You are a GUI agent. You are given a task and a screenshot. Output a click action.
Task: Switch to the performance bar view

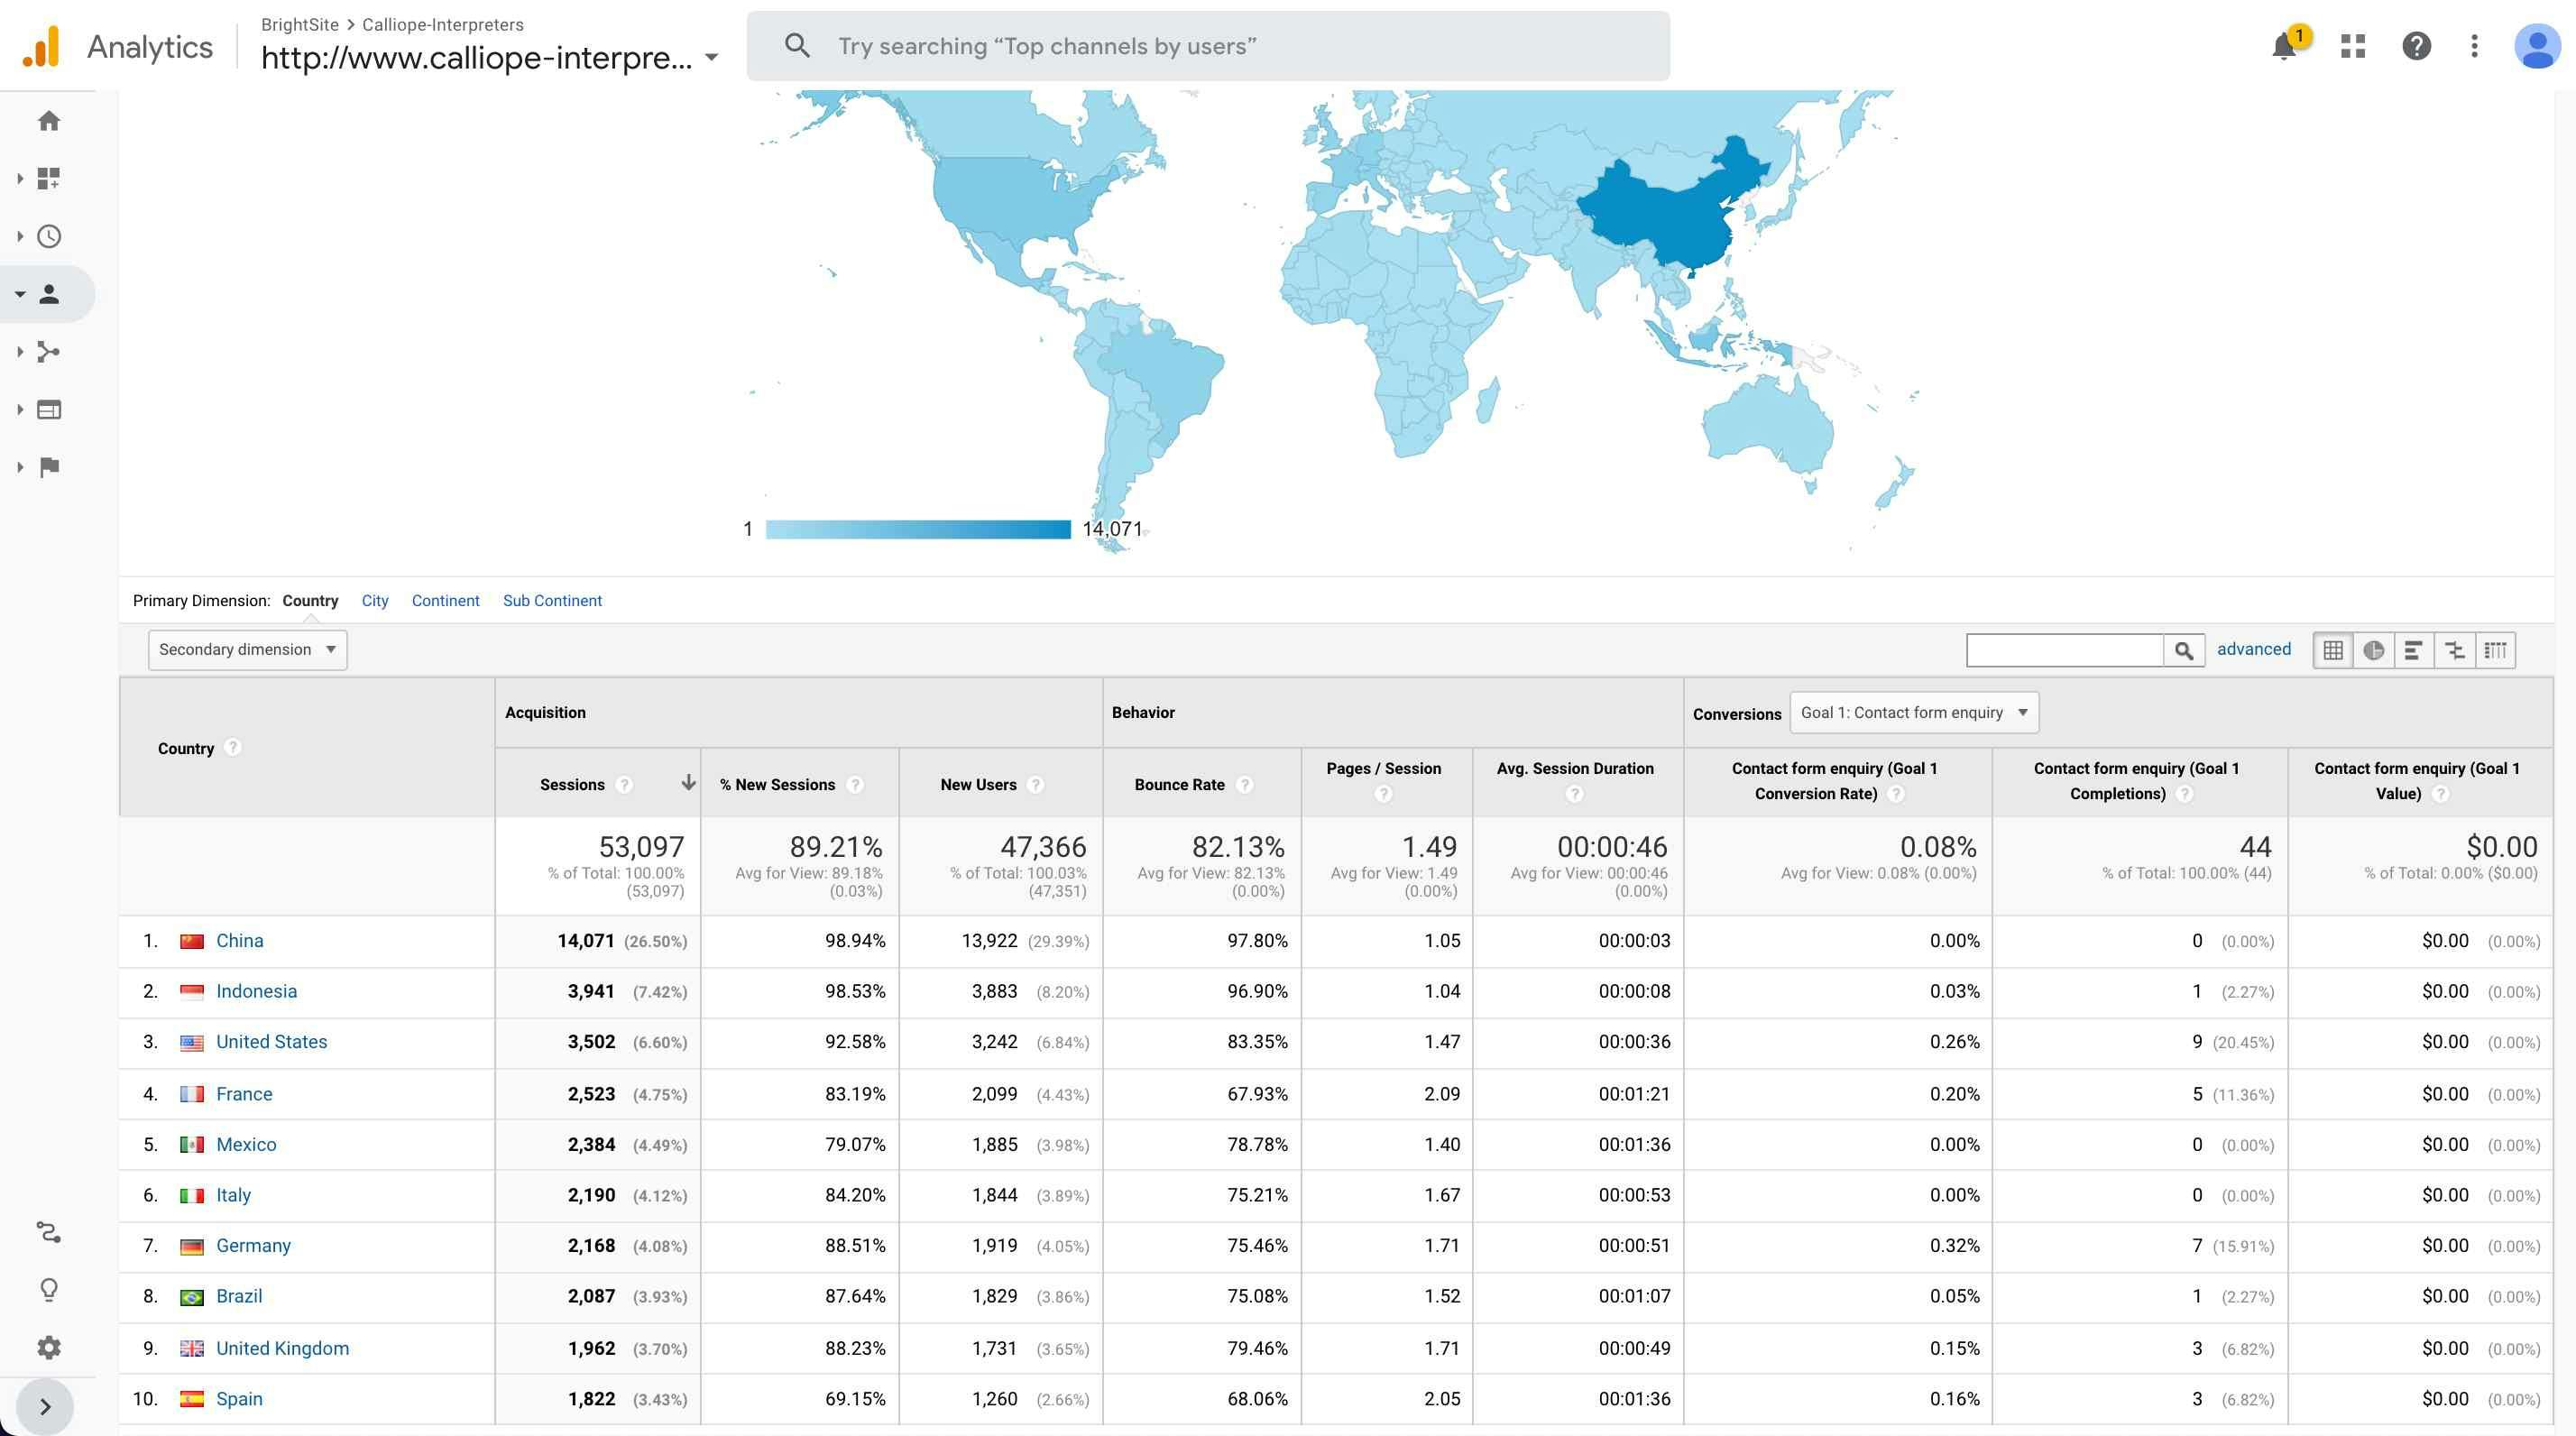pyautogui.click(x=2413, y=650)
